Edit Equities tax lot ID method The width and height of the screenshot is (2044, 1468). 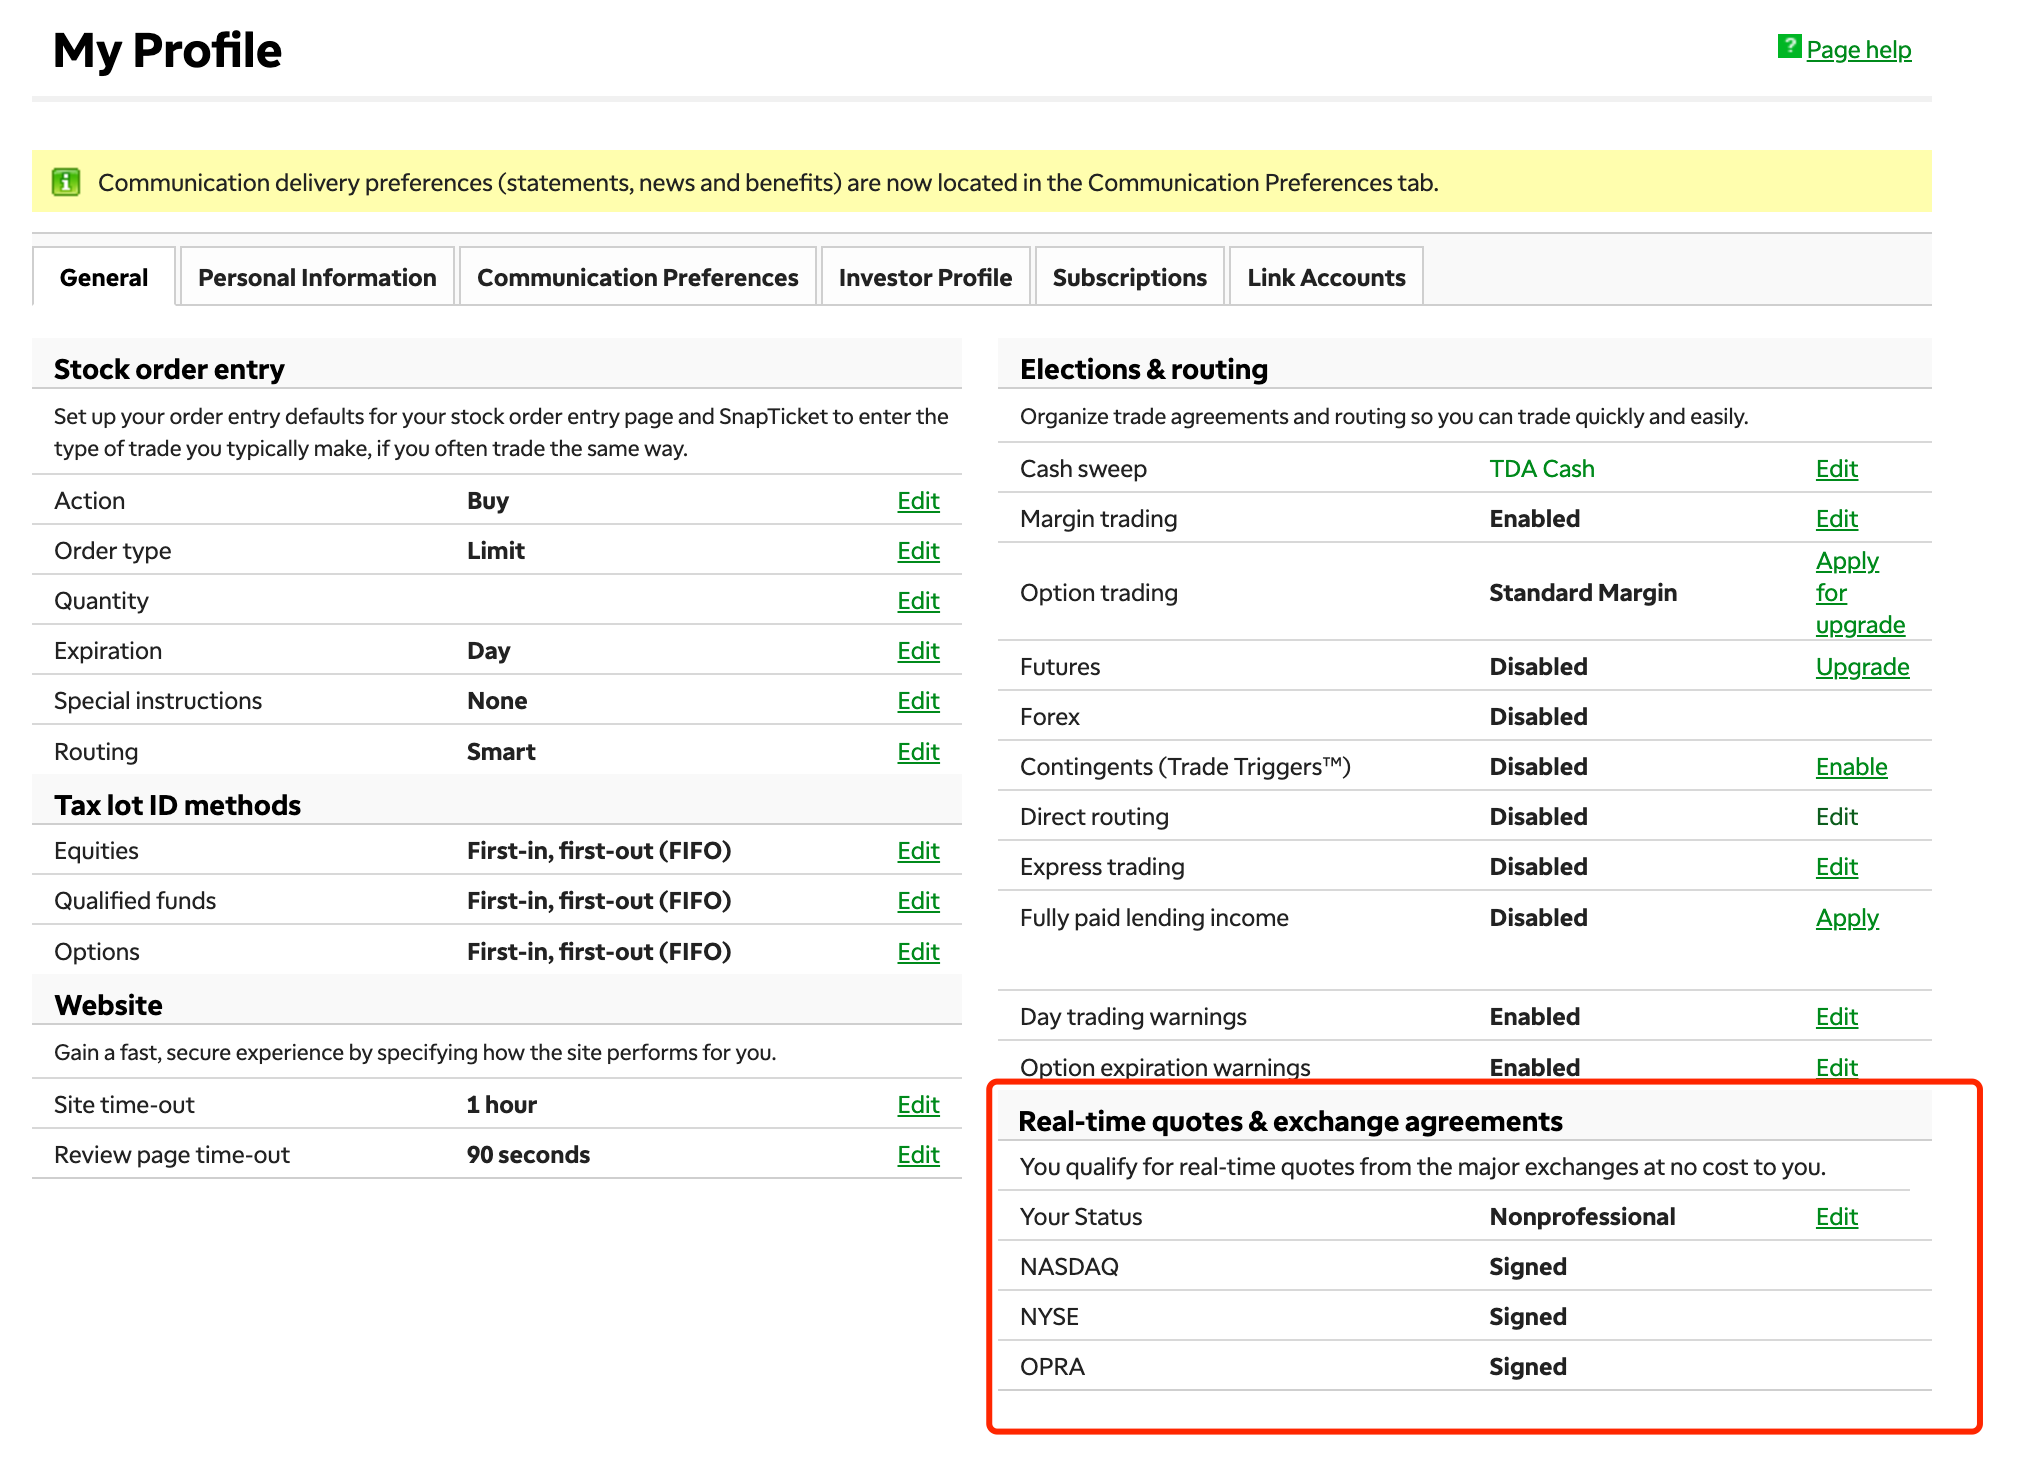pyautogui.click(x=918, y=851)
